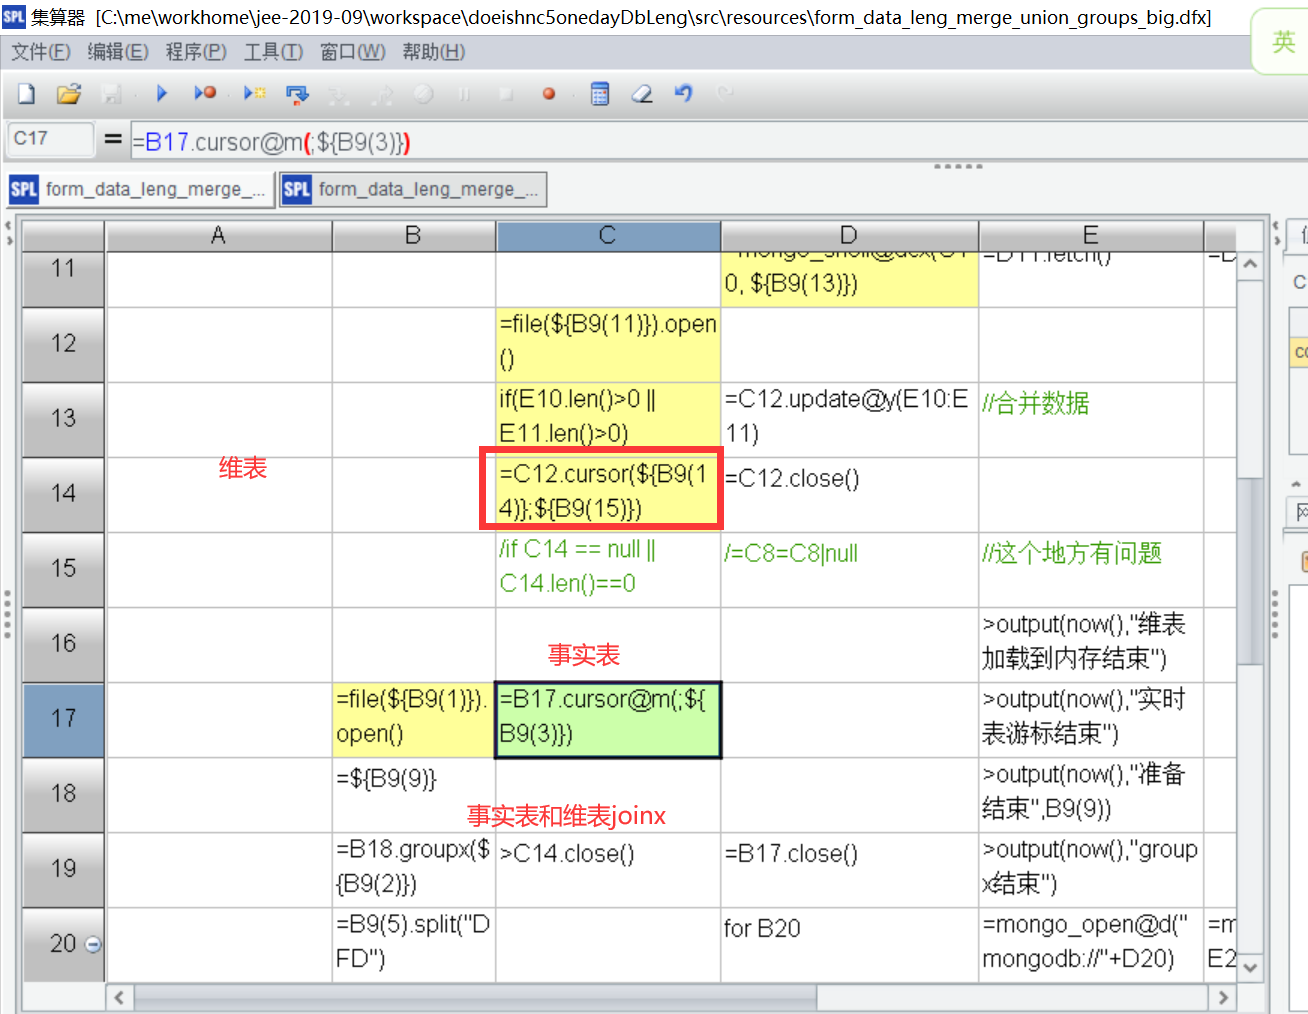The image size is (1308, 1014).
Task: Click the New file toolbar icon
Action: pyautogui.click(x=27, y=94)
